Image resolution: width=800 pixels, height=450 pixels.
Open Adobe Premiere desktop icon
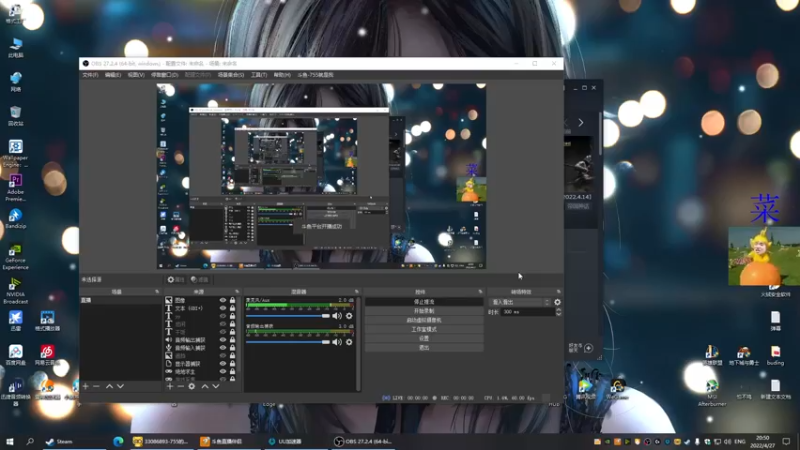click(x=15, y=188)
